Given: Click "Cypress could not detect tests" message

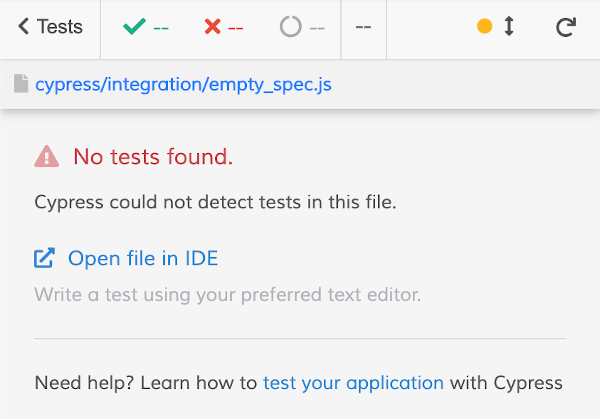Looking at the screenshot, I should [x=215, y=202].
